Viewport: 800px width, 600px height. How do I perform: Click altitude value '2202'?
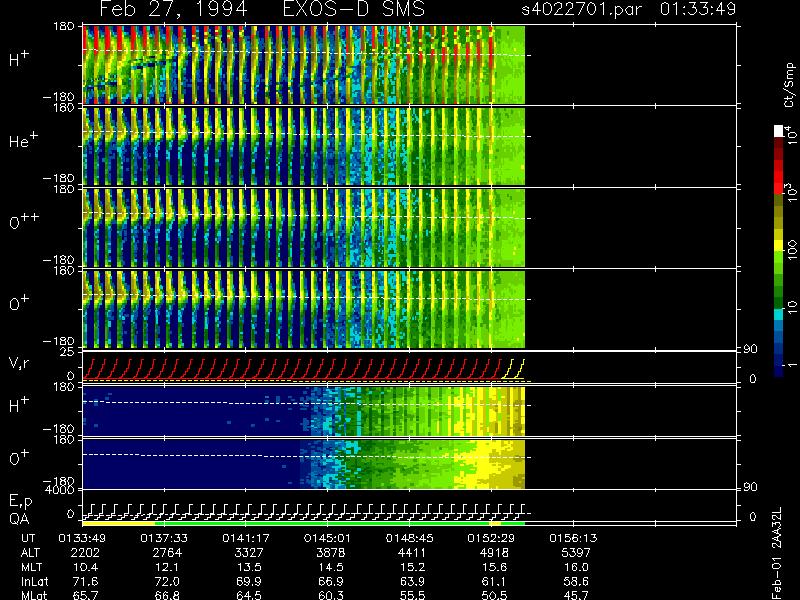[85, 553]
